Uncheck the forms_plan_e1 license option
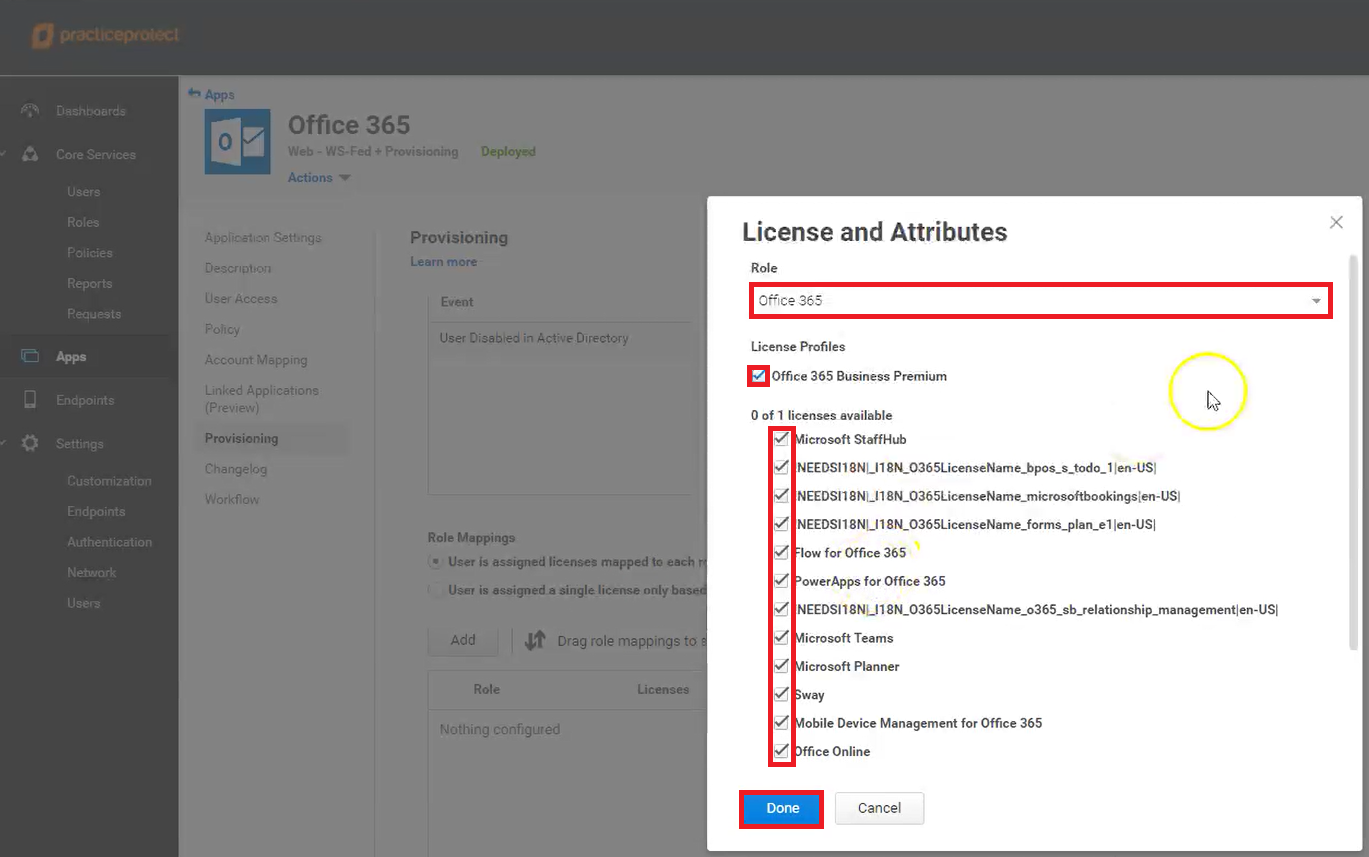This screenshot has height=857, width=1369. coord(781,523)
